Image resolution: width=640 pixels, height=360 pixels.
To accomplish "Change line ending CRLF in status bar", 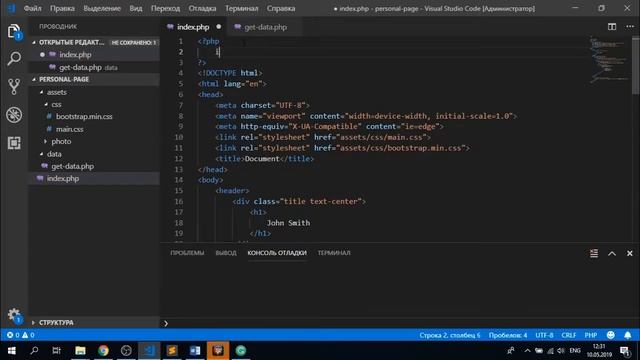I will (569, 335).
